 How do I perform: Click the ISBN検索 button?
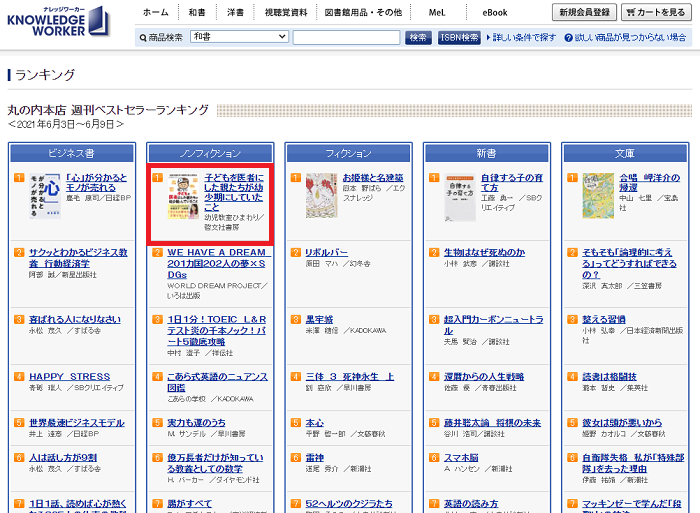tap(458, 38)
